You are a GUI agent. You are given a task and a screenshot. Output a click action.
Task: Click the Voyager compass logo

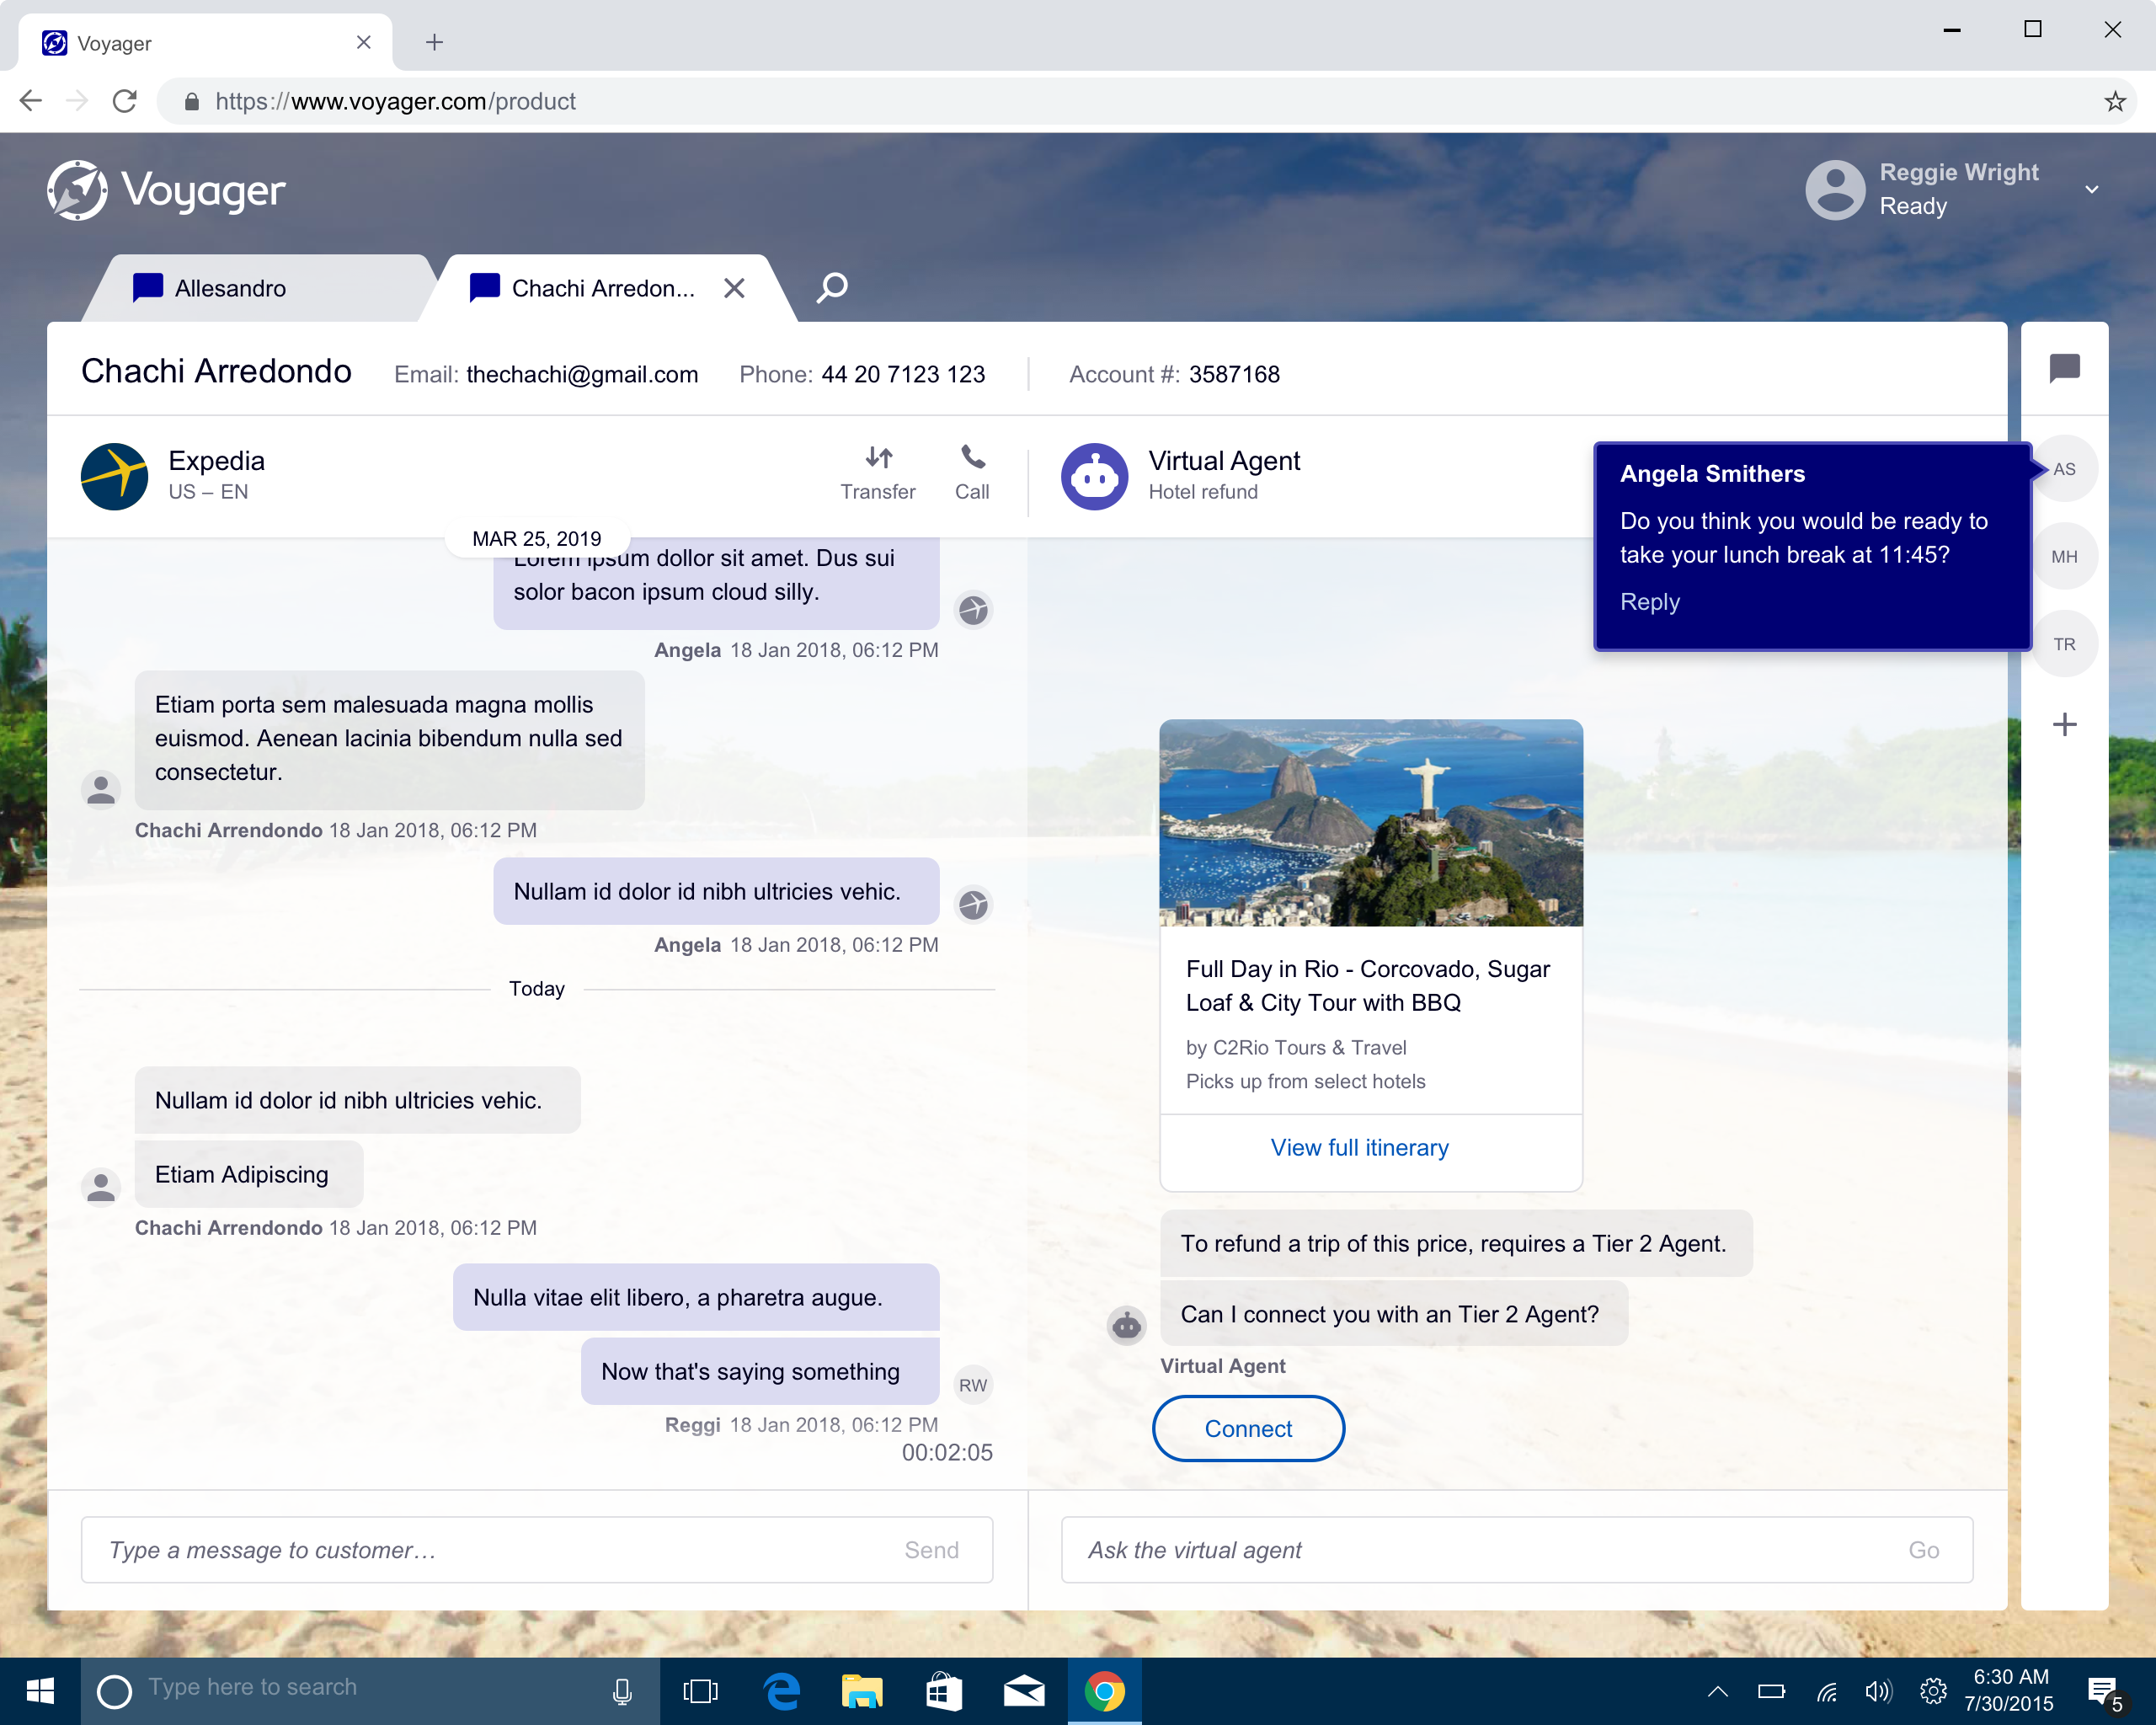77,190
